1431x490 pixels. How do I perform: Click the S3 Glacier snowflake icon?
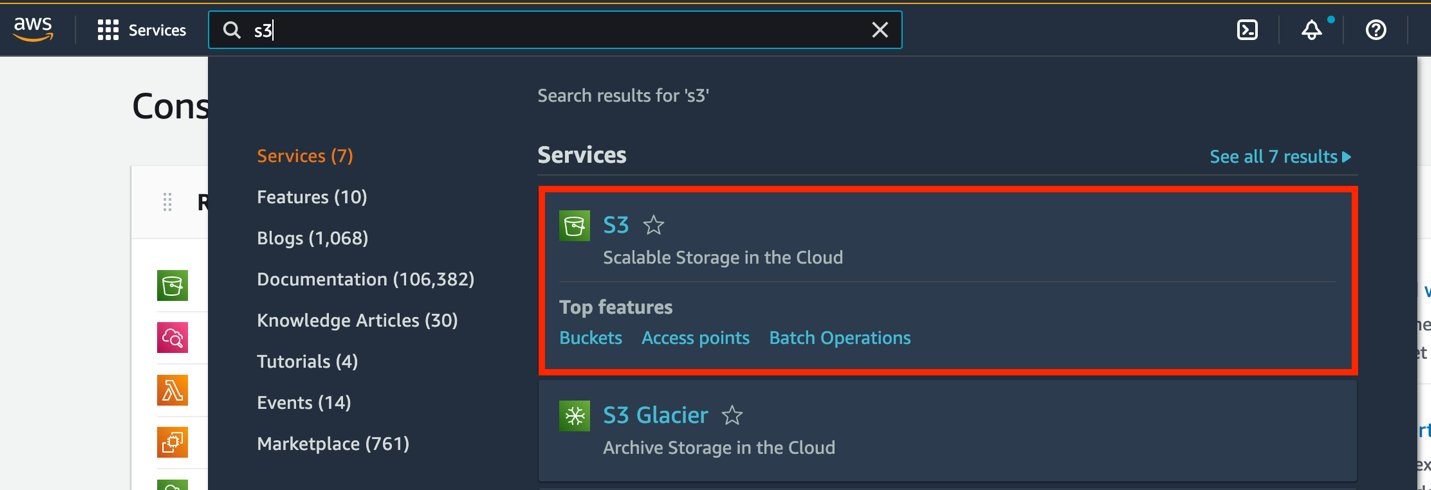(574, 415)
